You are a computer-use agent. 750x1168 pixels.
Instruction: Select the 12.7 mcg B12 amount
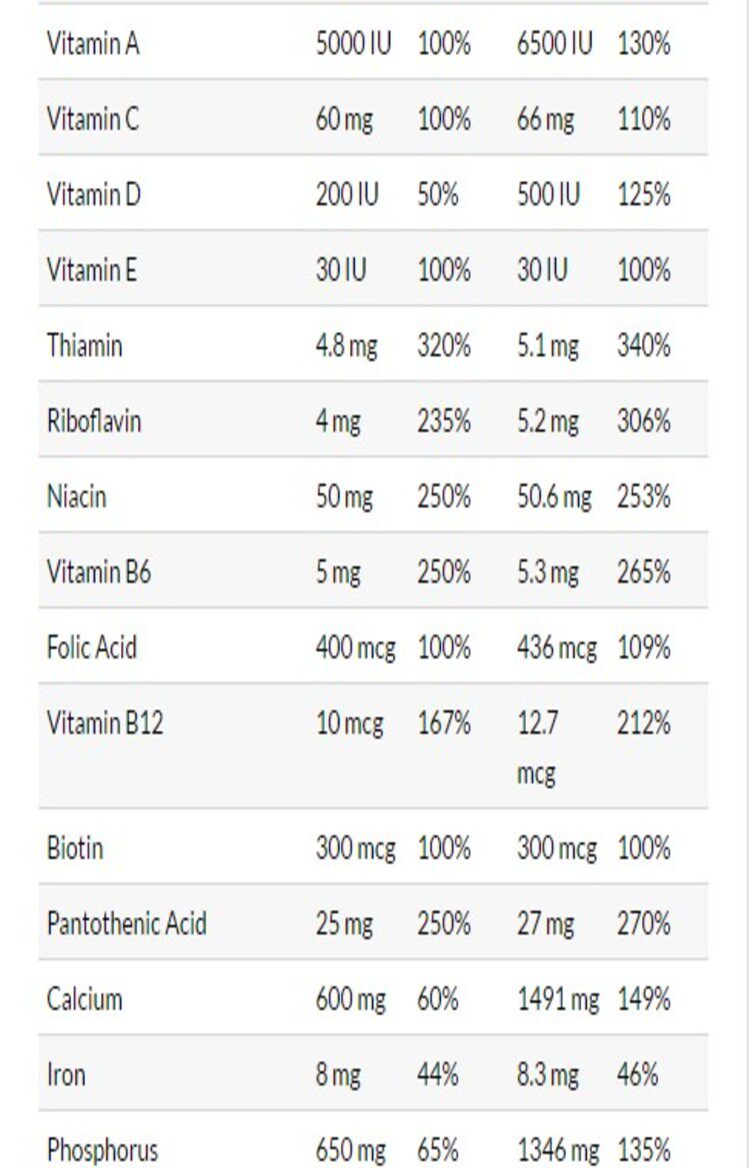[x=537, y=747]
